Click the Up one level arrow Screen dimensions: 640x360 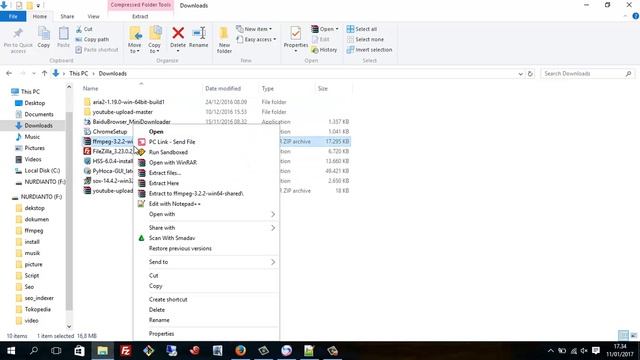(x=44, y=73)
